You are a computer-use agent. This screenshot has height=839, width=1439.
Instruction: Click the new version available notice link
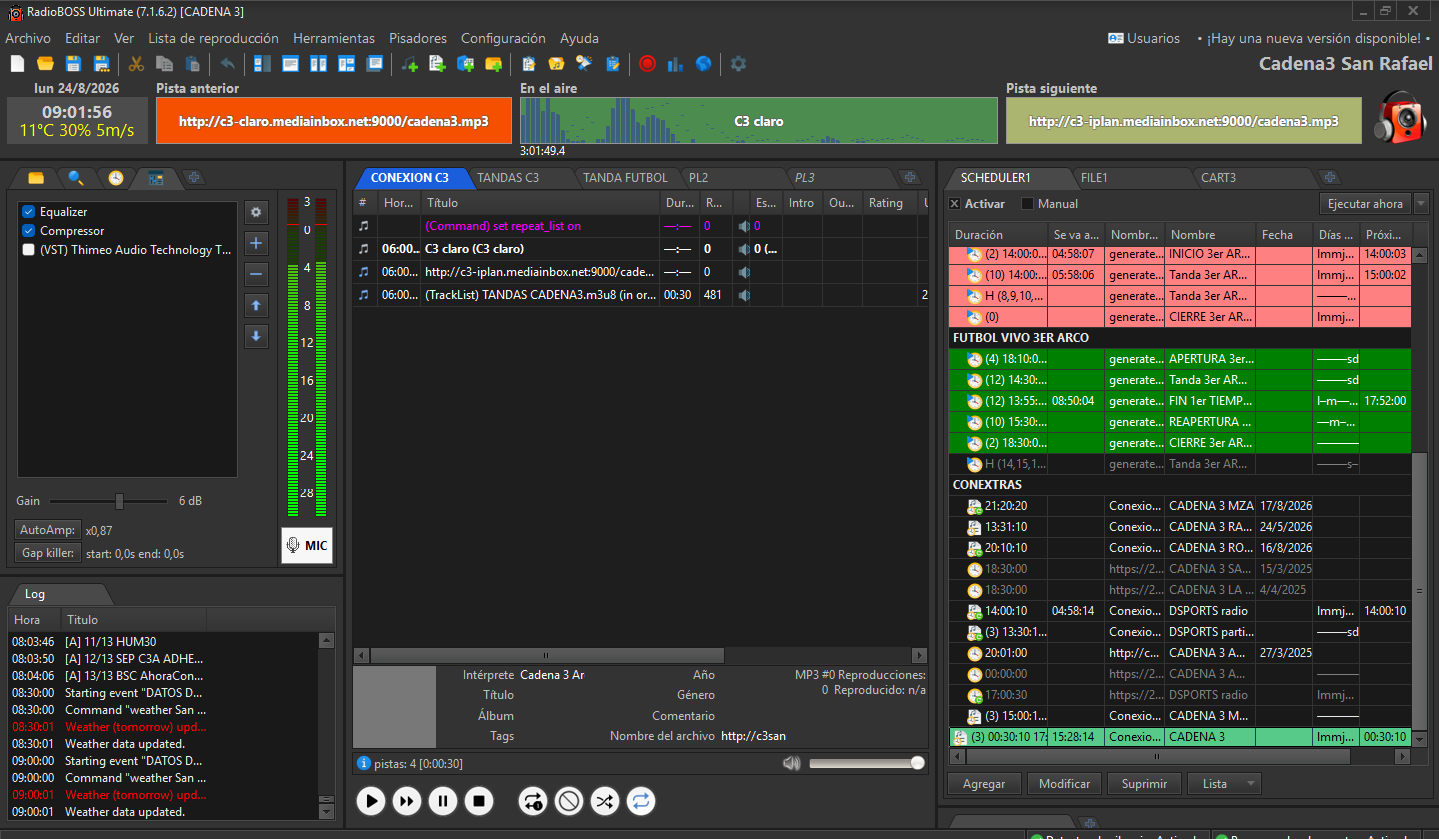click(x=1313, y=38)
